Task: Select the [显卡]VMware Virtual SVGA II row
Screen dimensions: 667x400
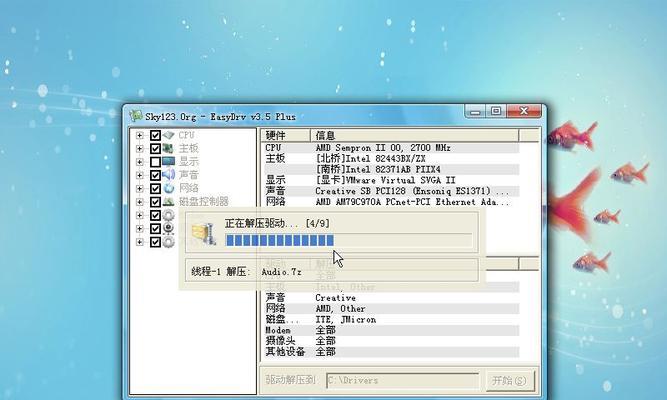Action: [390, 180]
